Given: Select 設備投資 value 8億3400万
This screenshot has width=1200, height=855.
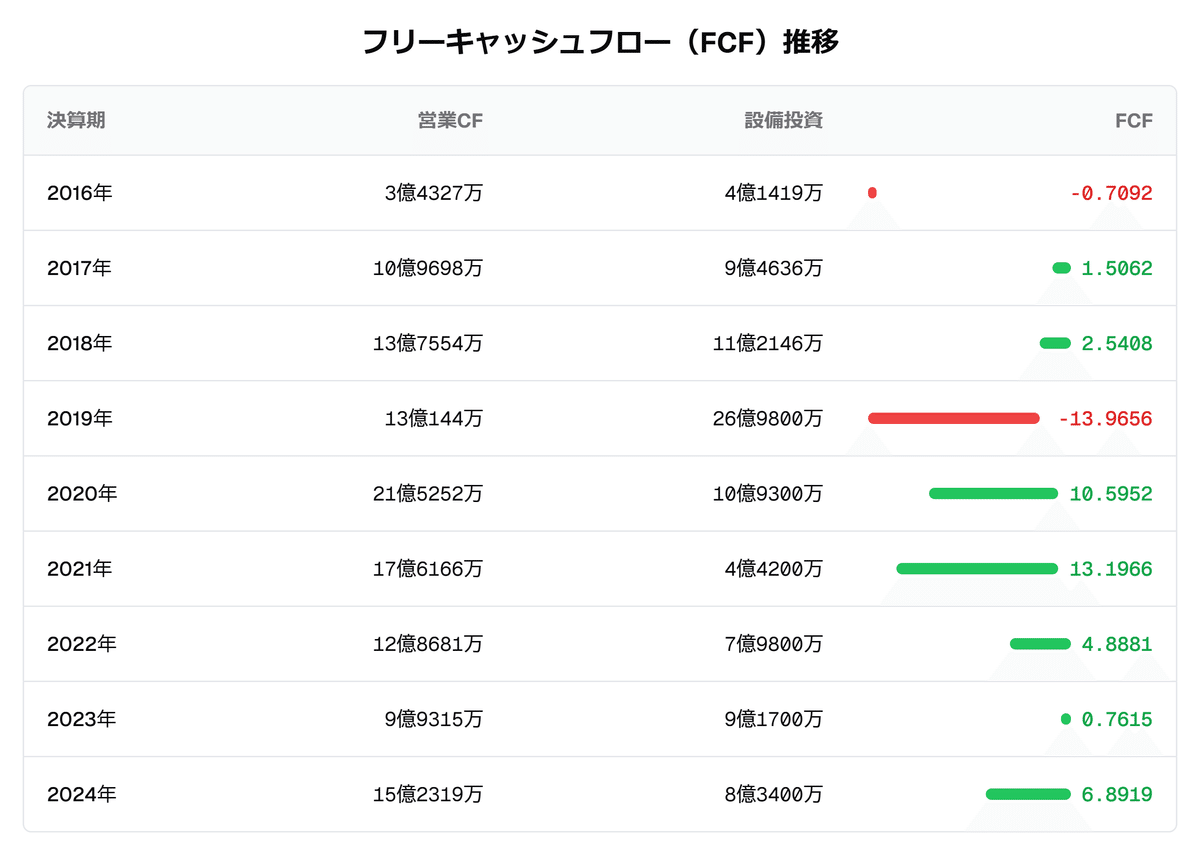Looking at the screenshot, I should click(x=773, y=795).
